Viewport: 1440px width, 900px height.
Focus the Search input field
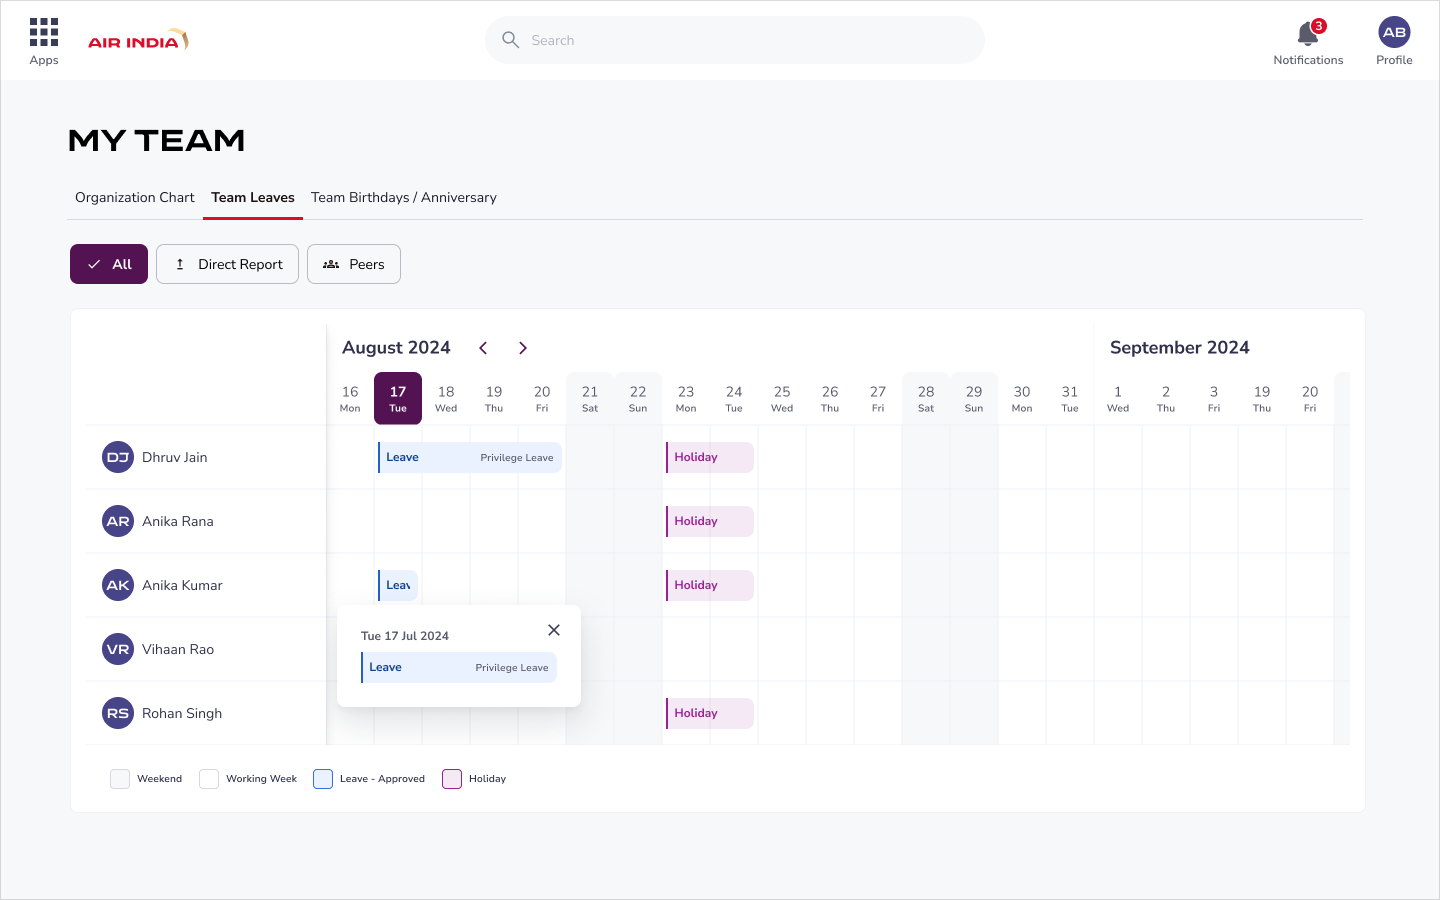click(735, 40)
